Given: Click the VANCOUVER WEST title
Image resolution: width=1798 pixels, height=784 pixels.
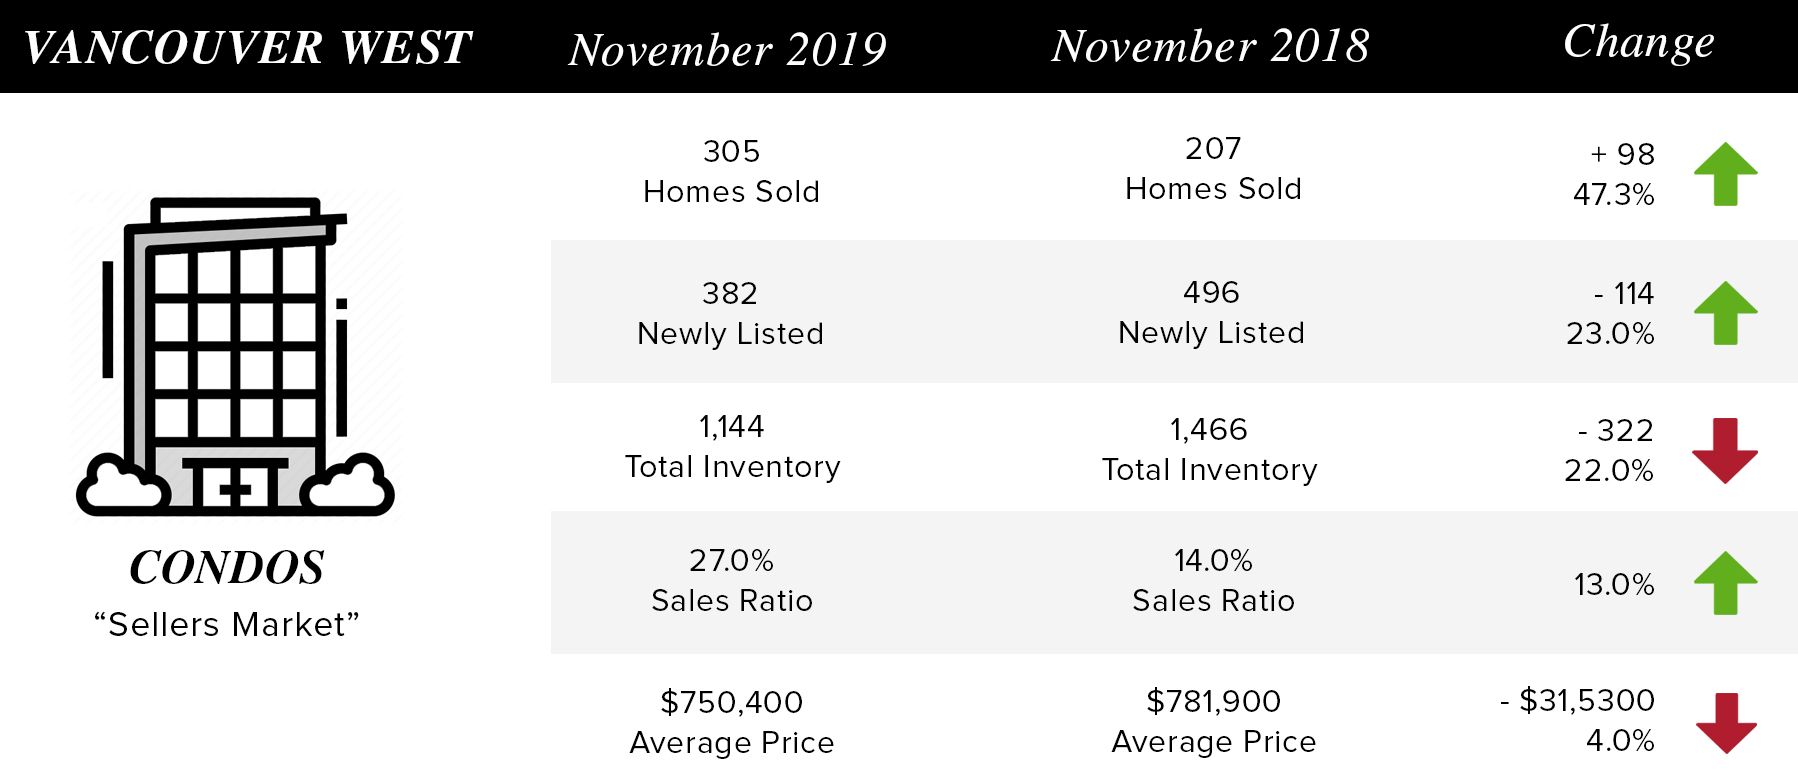Looking at the screenshot, I should (247, 48).
